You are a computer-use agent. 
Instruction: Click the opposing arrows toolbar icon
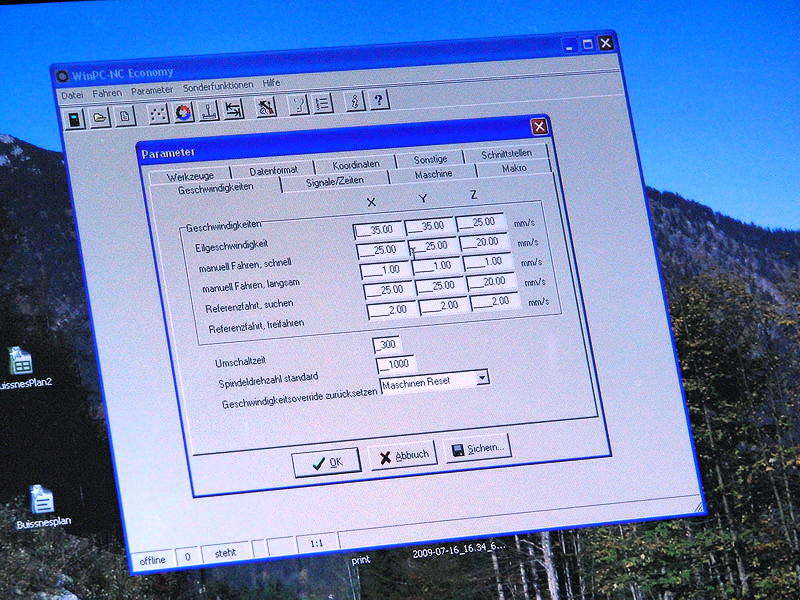(234, 109)
